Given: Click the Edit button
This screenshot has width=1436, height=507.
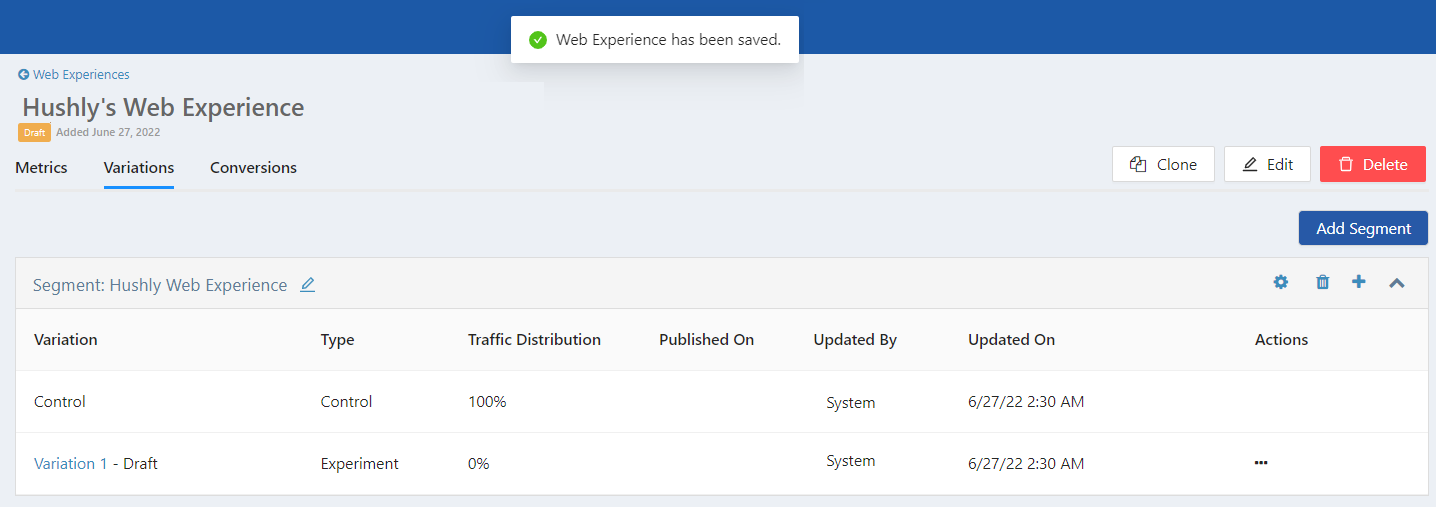Looking at the screenshot, I should coord(1267,164).
